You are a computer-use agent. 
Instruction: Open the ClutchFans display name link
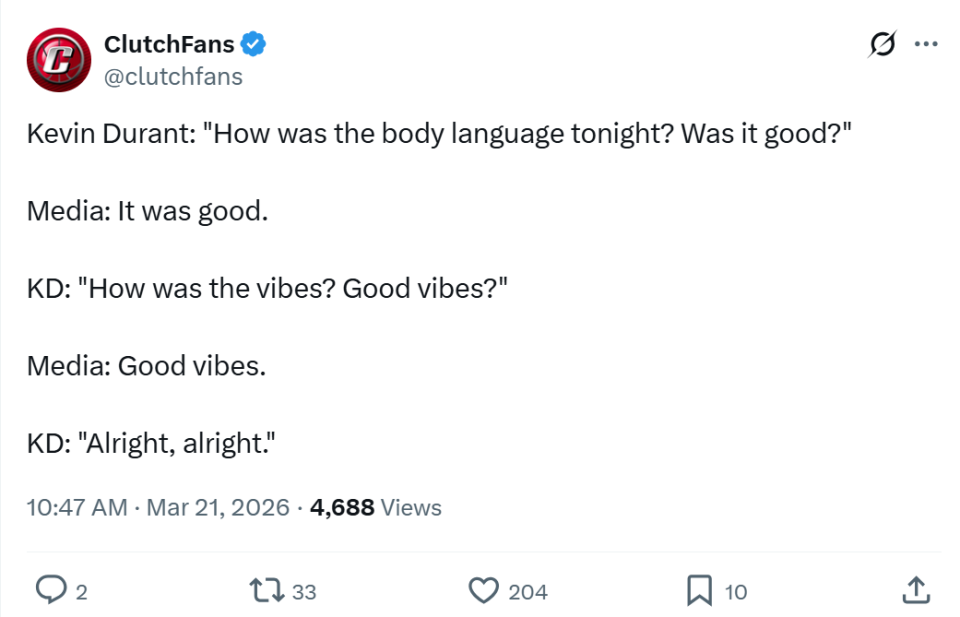pos(169,44)
